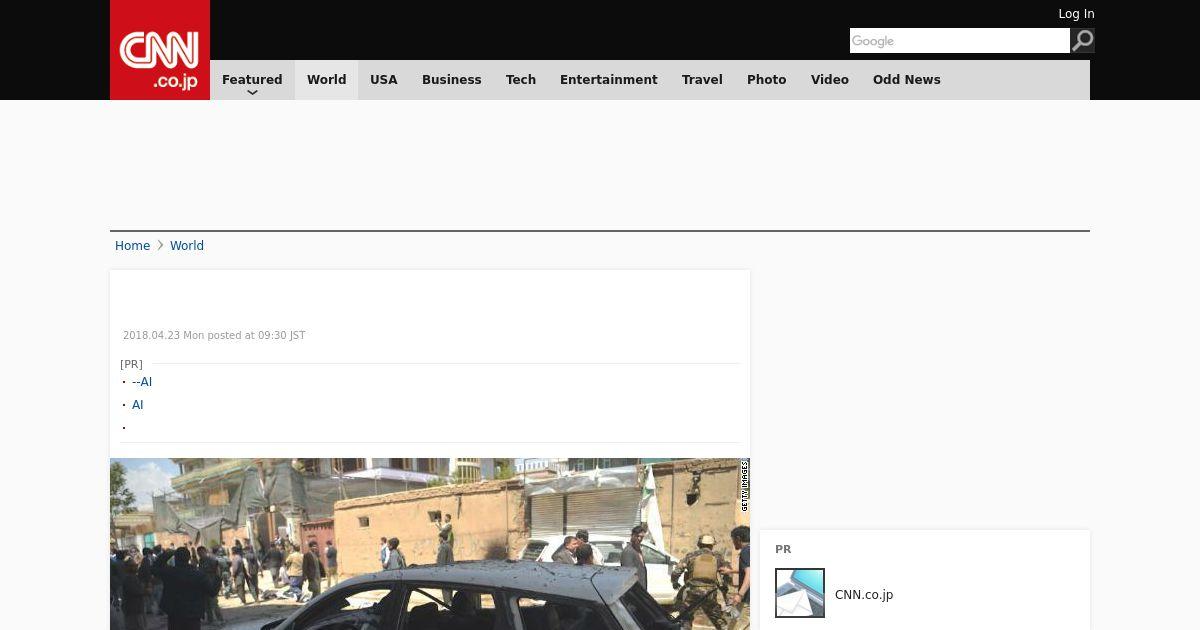Click the magnifier search icon
The width and height of the screenshot is (1200, 630).
click(1082, 41)
